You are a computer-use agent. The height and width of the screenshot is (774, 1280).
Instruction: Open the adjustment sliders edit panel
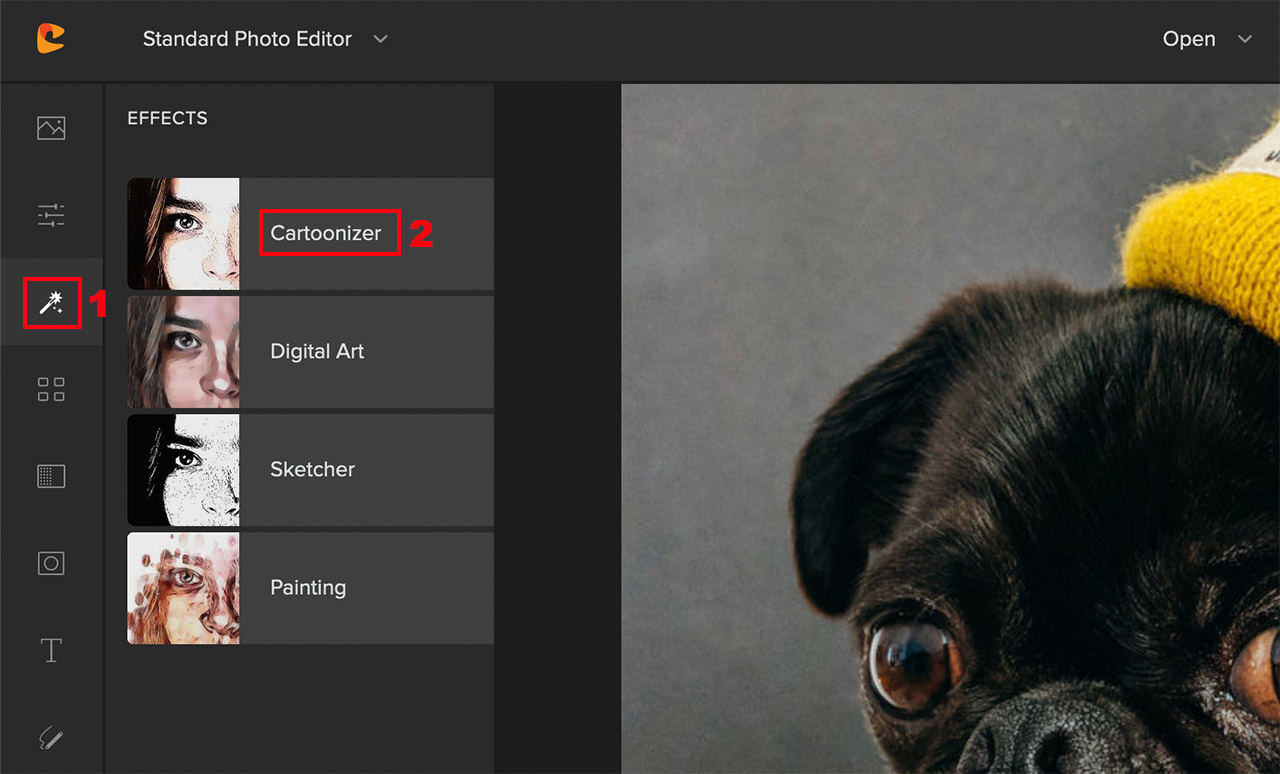pos(51,215)
